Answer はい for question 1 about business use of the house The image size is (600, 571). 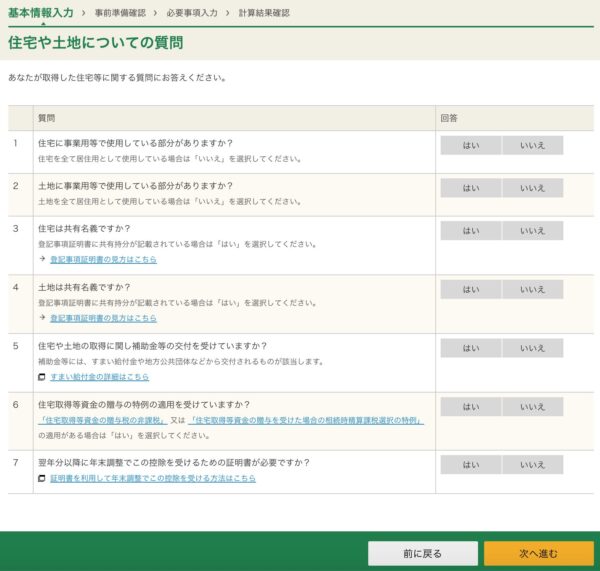click(x=471, y=145)
